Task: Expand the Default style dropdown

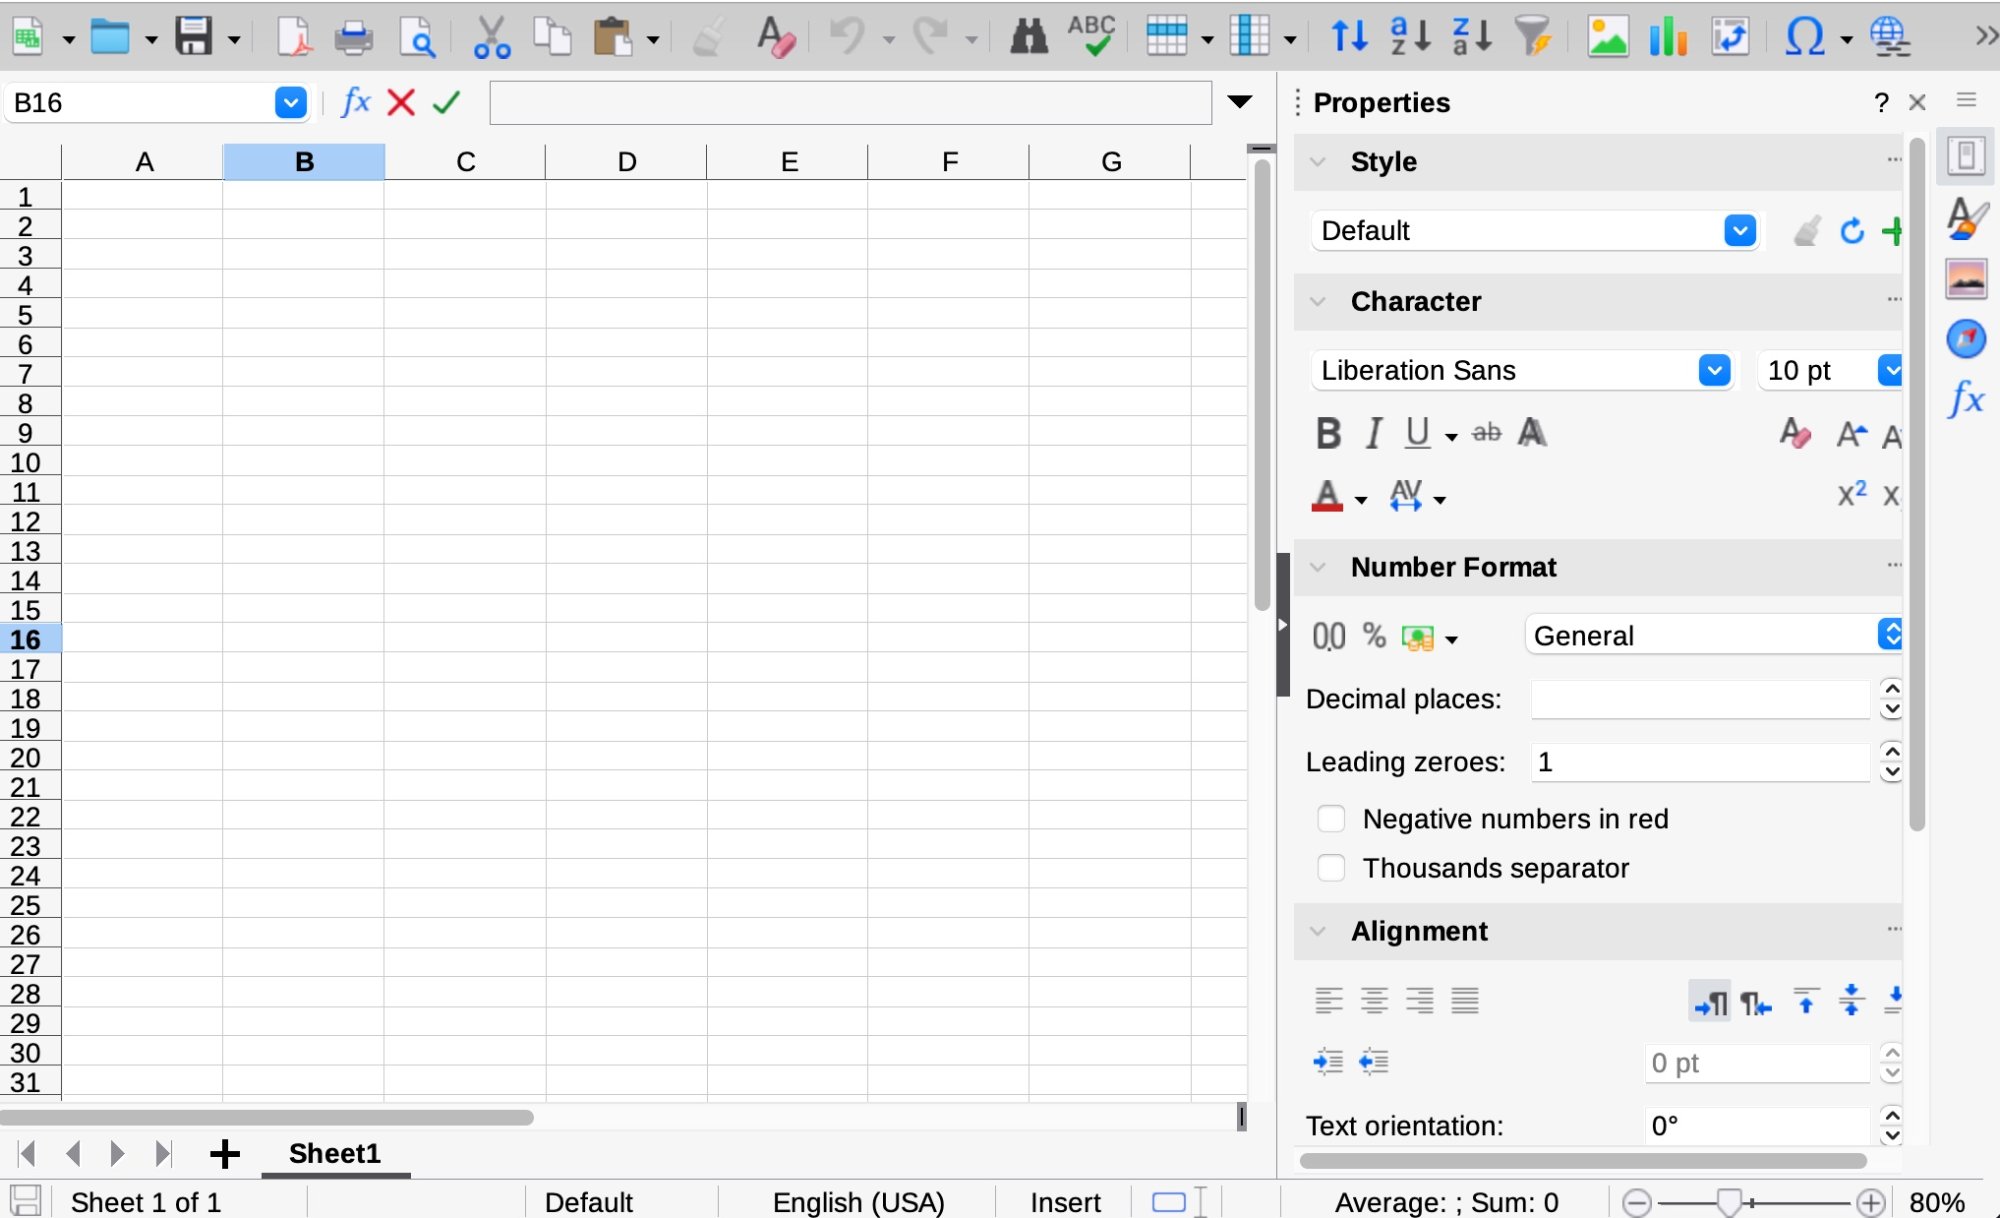Action: click(x=1739, y=231)
